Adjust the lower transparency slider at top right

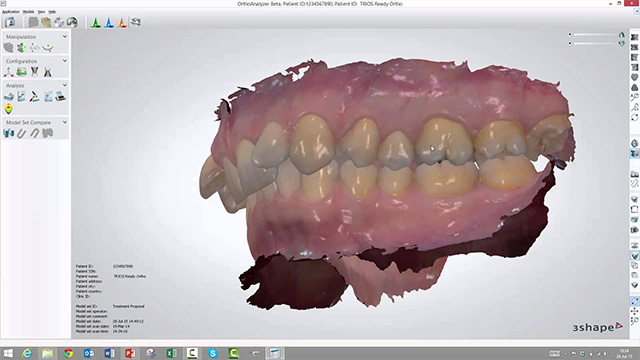pos(594,43)
